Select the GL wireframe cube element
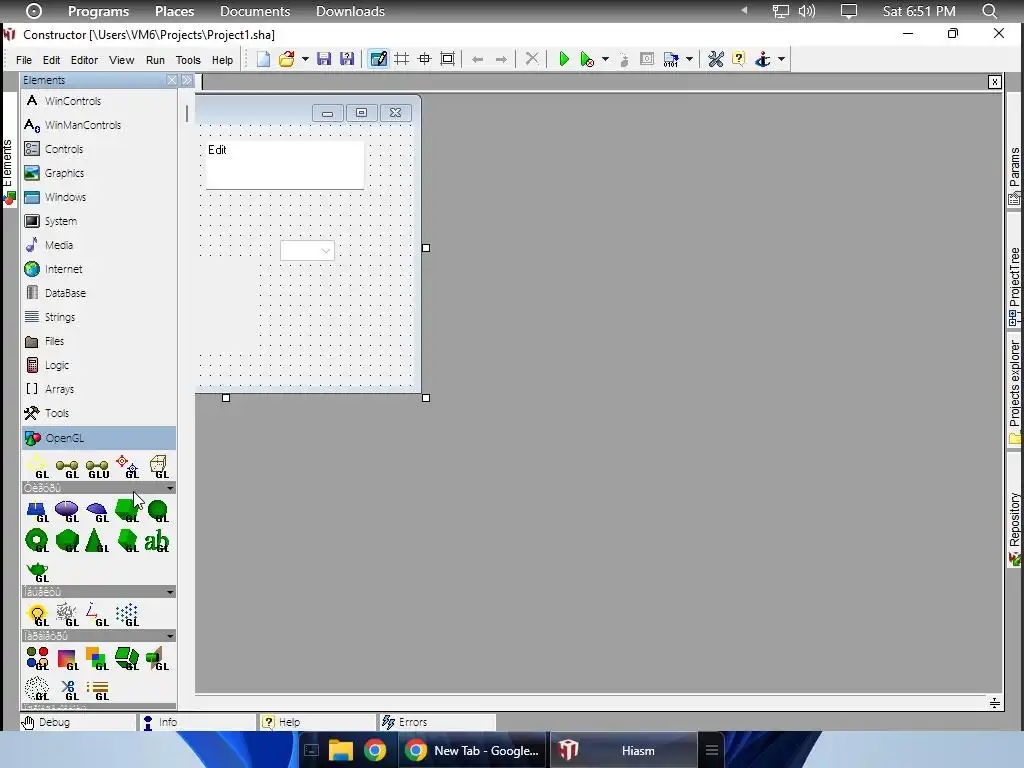1024x768 pixels. coord(158,468)
